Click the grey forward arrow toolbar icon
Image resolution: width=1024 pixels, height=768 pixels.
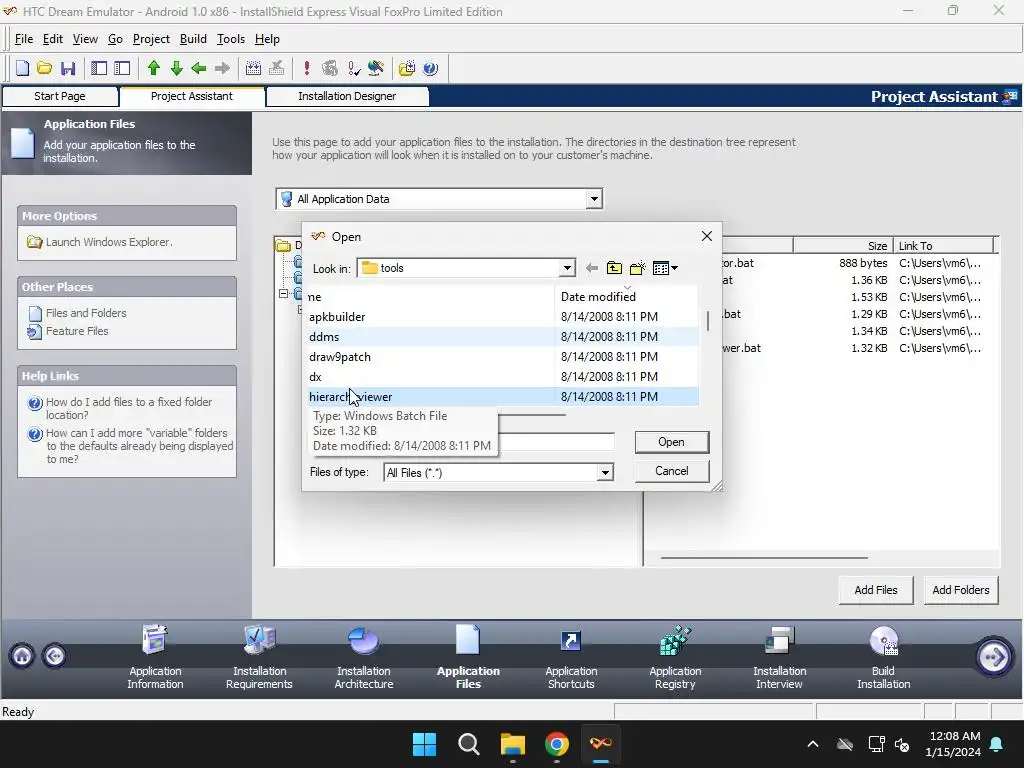222,68
